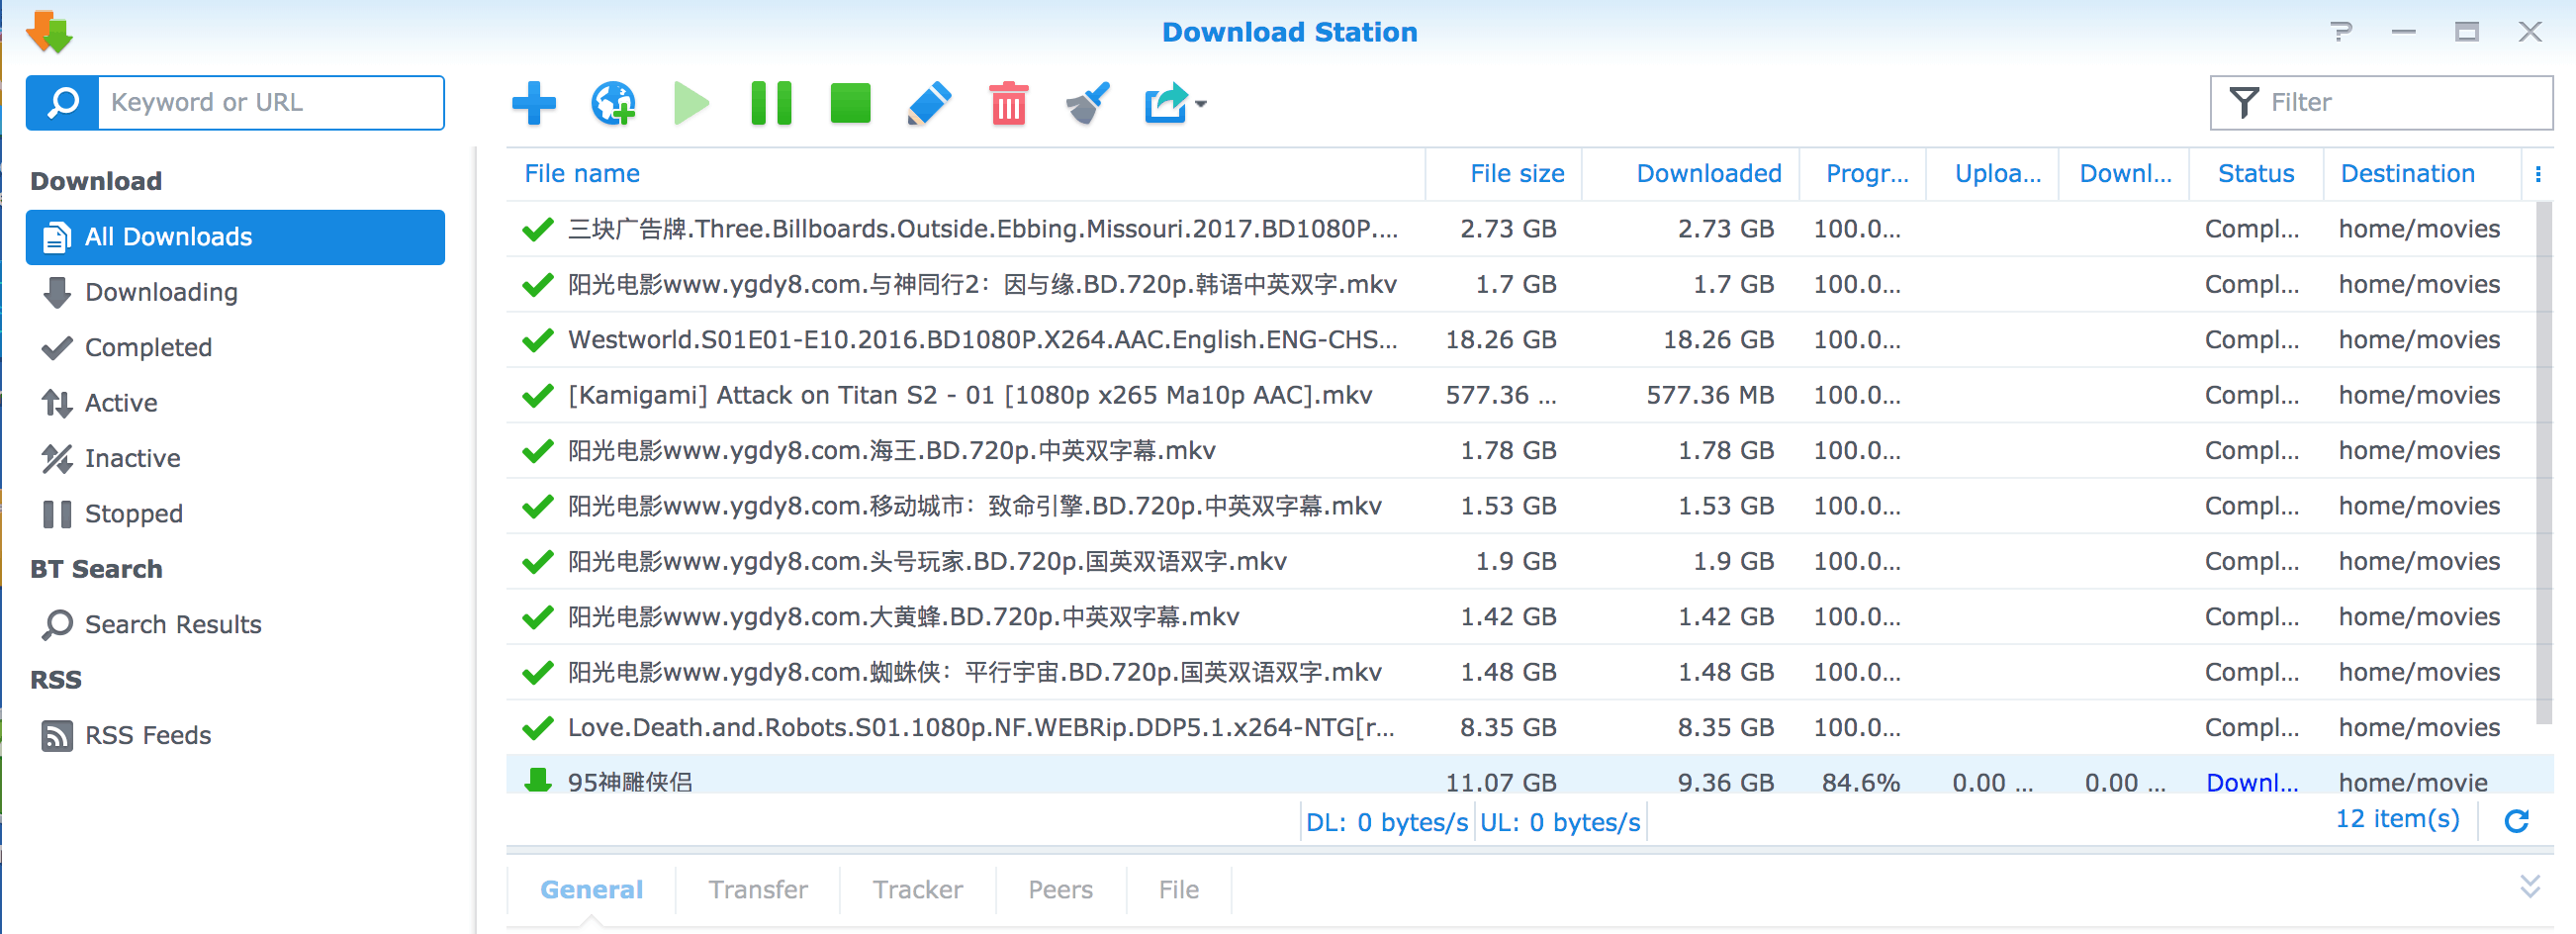
Task: Click the 577.36 MB downloaded cell
Action: pyautogui.click(x=1710, y=395)
